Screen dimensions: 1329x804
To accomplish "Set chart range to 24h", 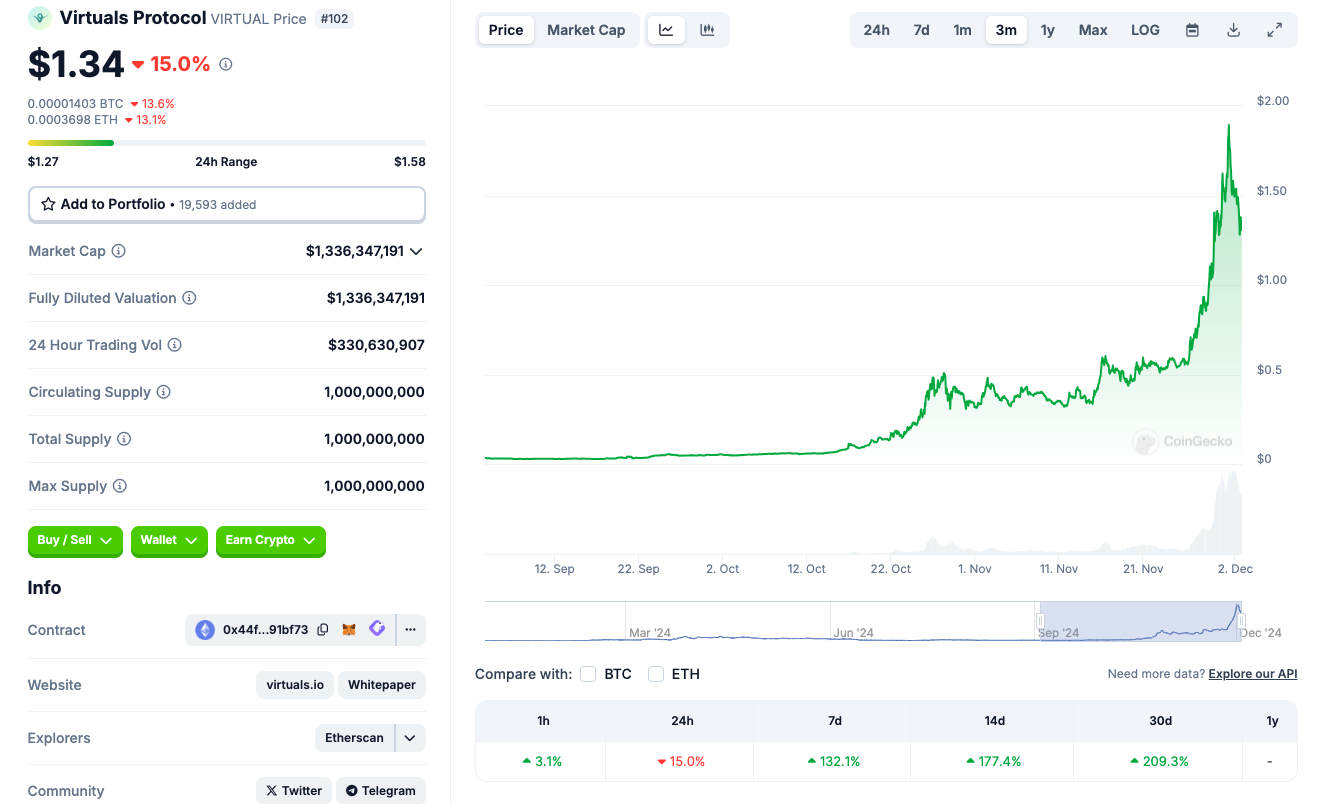I will click(876, 30).
